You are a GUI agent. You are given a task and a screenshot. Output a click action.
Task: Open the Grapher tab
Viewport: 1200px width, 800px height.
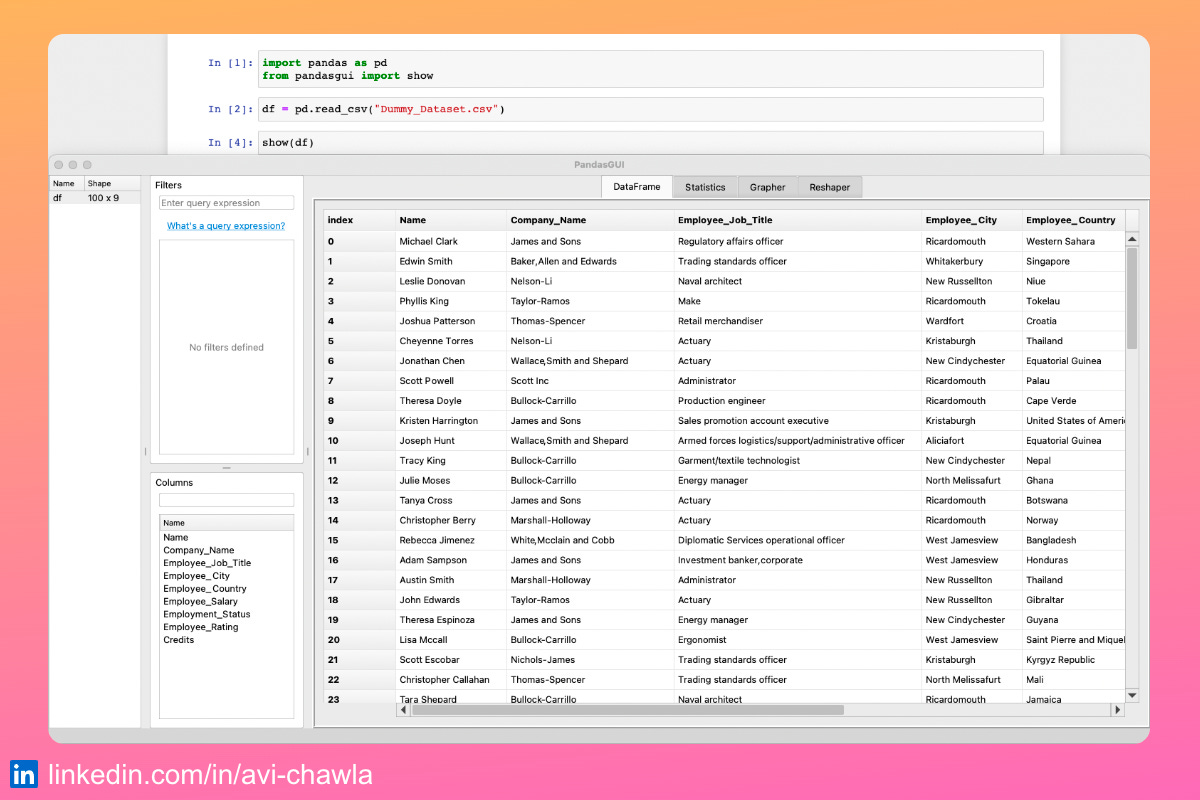tap(767, 186)
